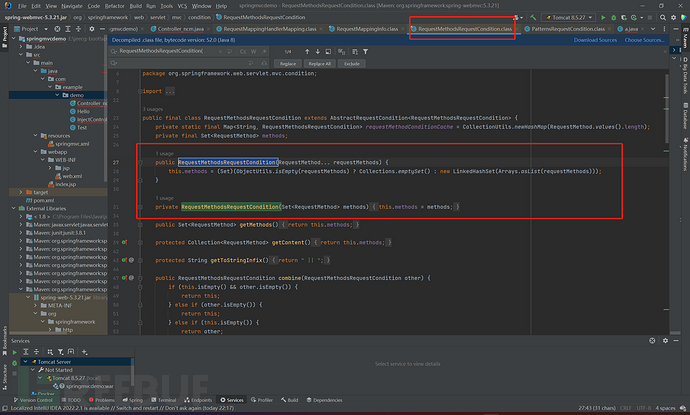
Task: Open Project panel options gear
Action: [92, 29]
